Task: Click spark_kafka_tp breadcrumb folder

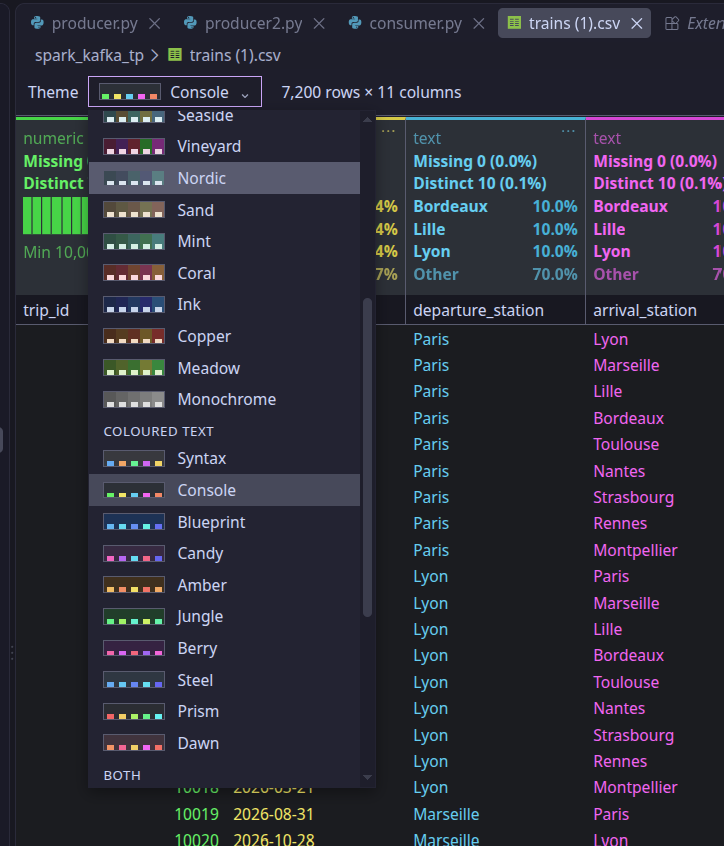Action: click(x=90, y=56)
